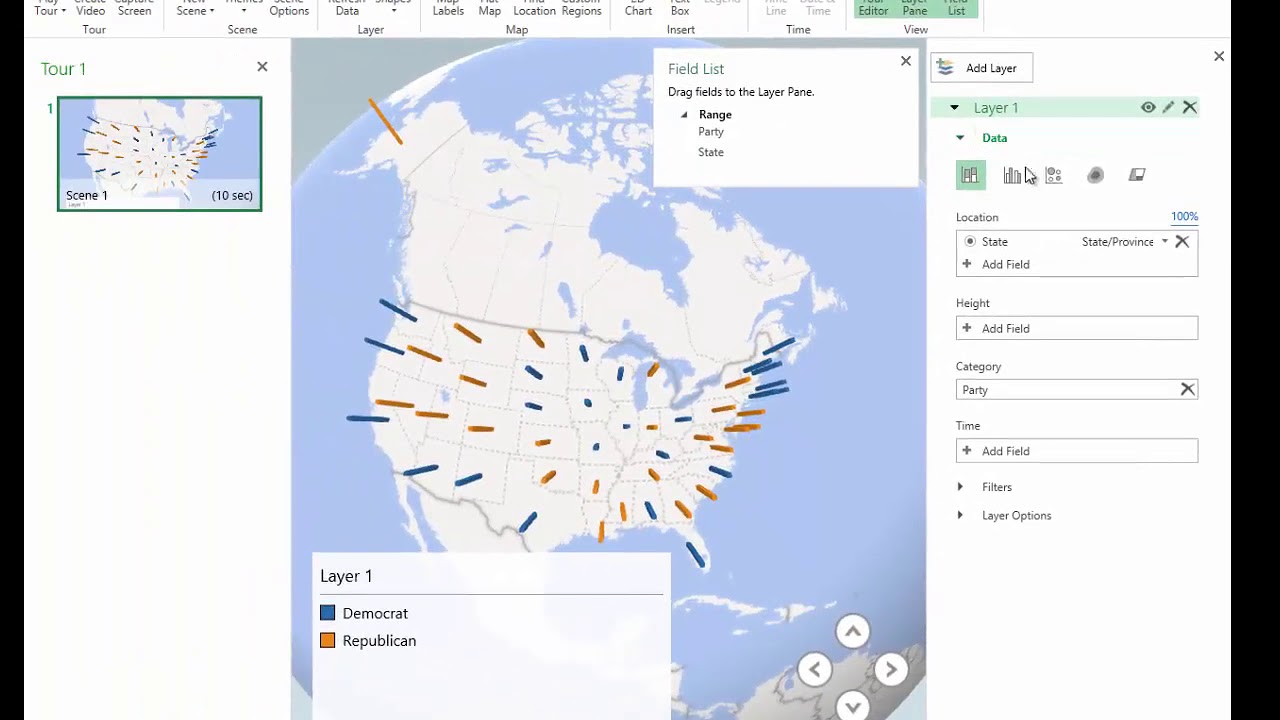
Task: Collapse the Data section
Action: pyautogui.click(x=960, y=138)
